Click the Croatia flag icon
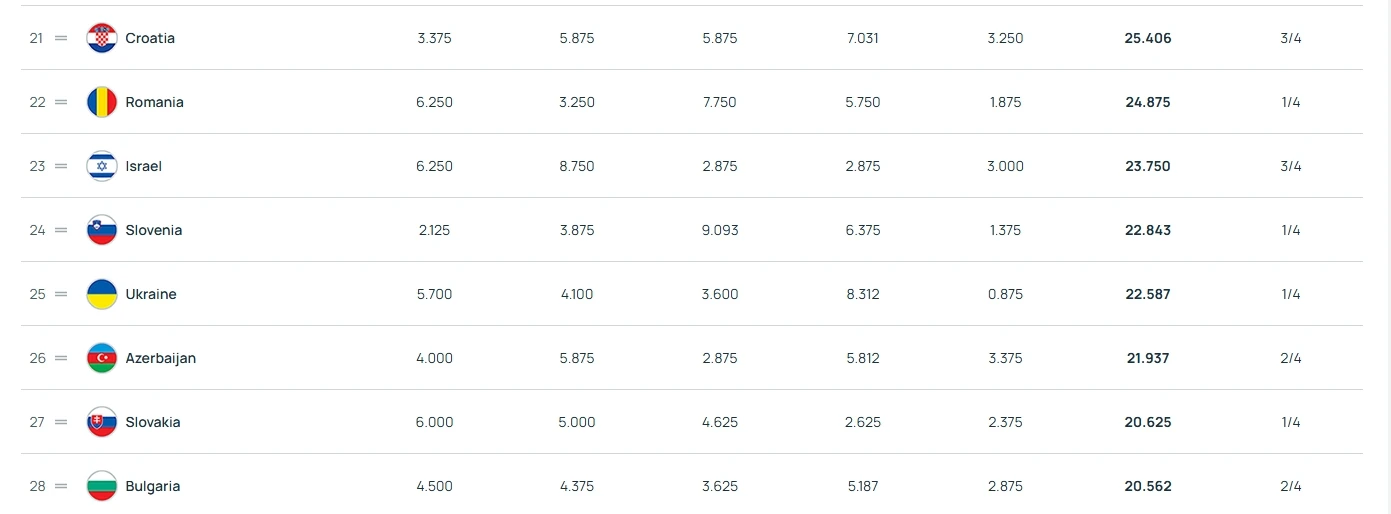This screenshot has width=1391, height=514. (x=102, y=38)
